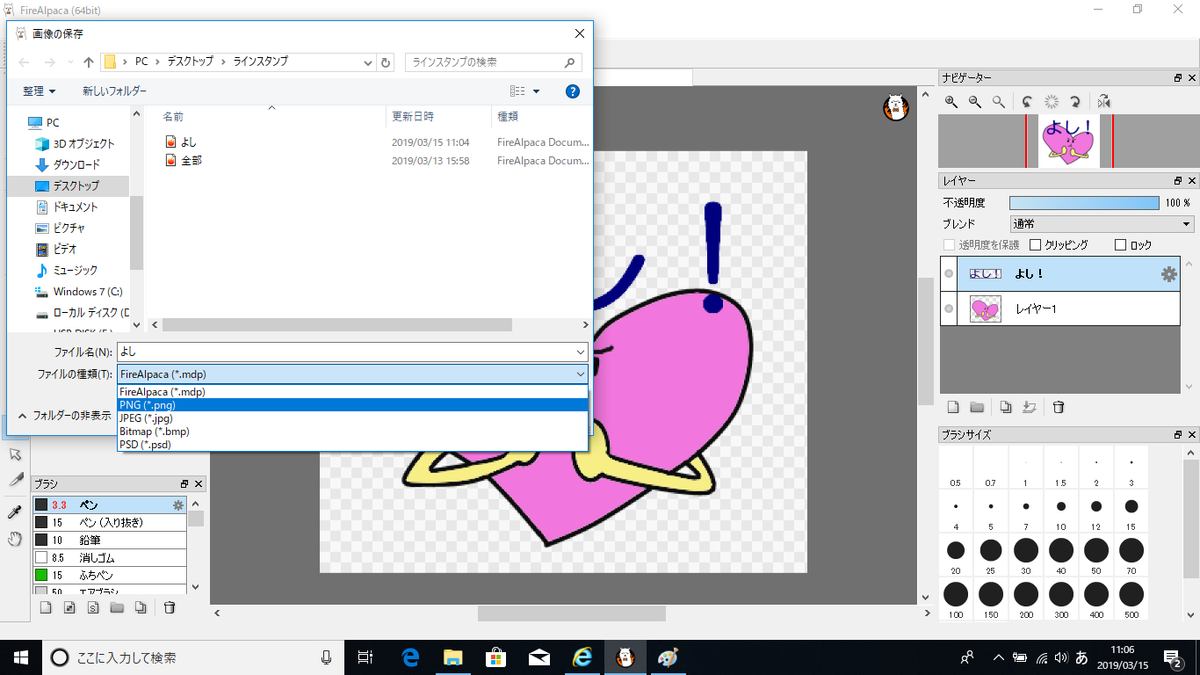The height and width of the screenshot is (675, 1200).
Task: Open ブレンド mode dropdown
Action: 1101,224
